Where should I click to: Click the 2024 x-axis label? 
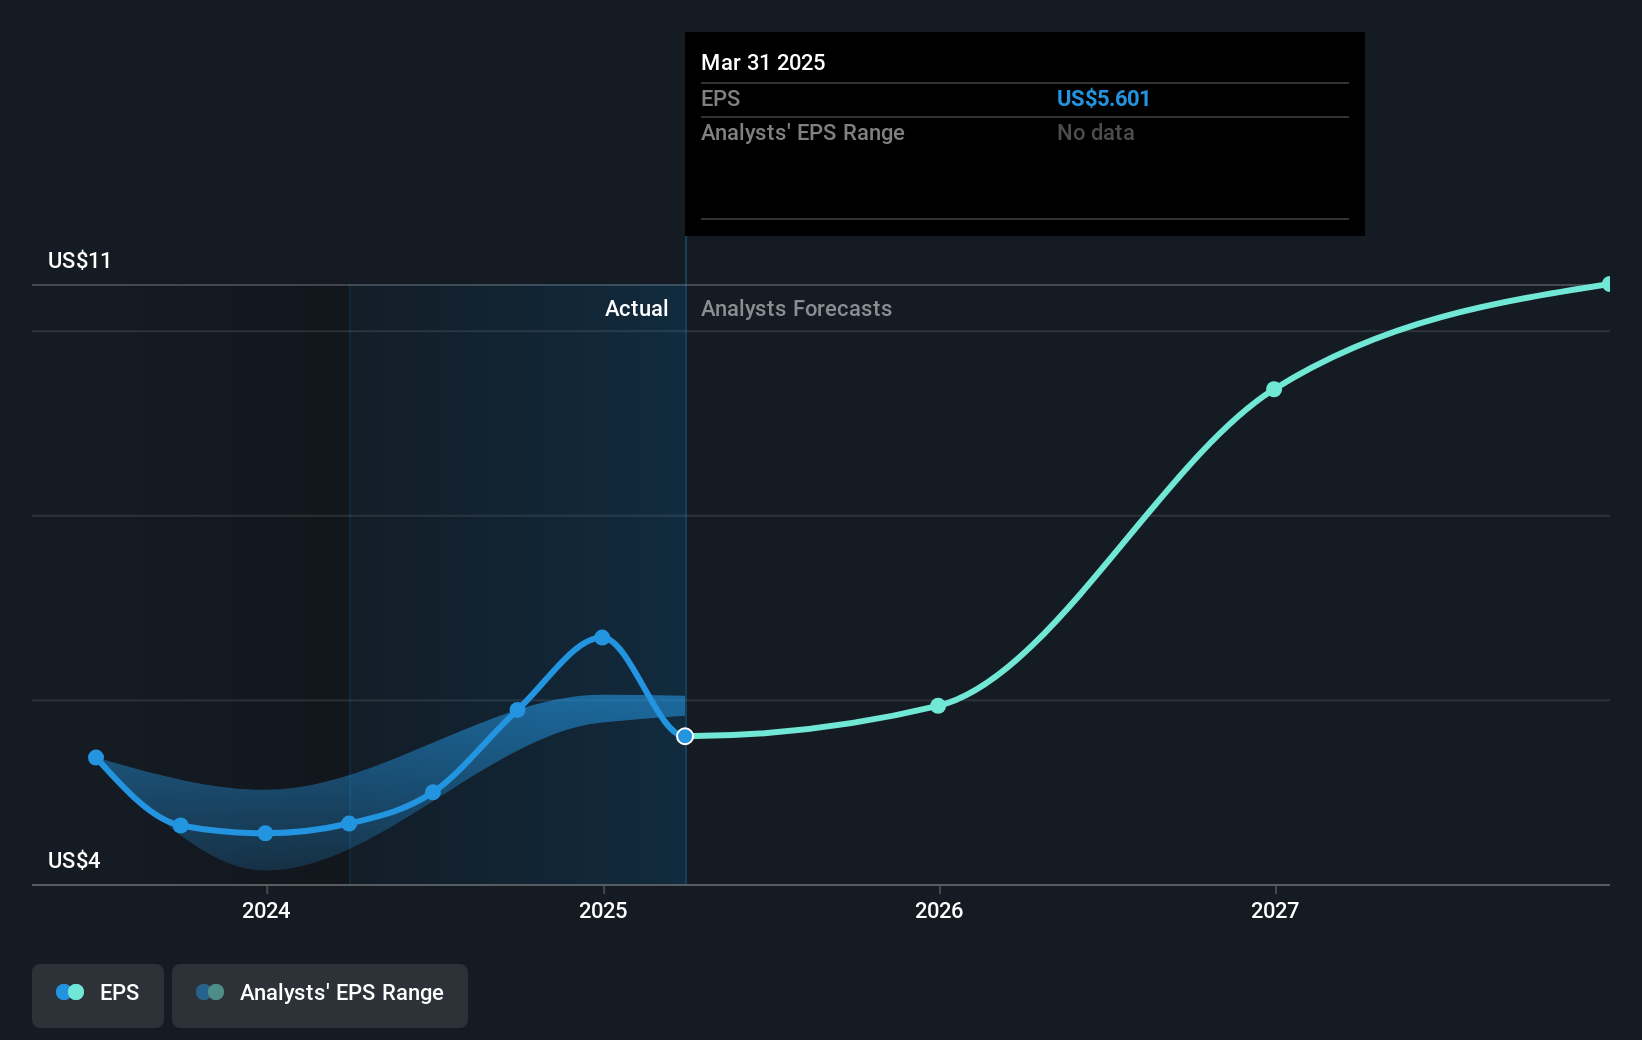266,910
